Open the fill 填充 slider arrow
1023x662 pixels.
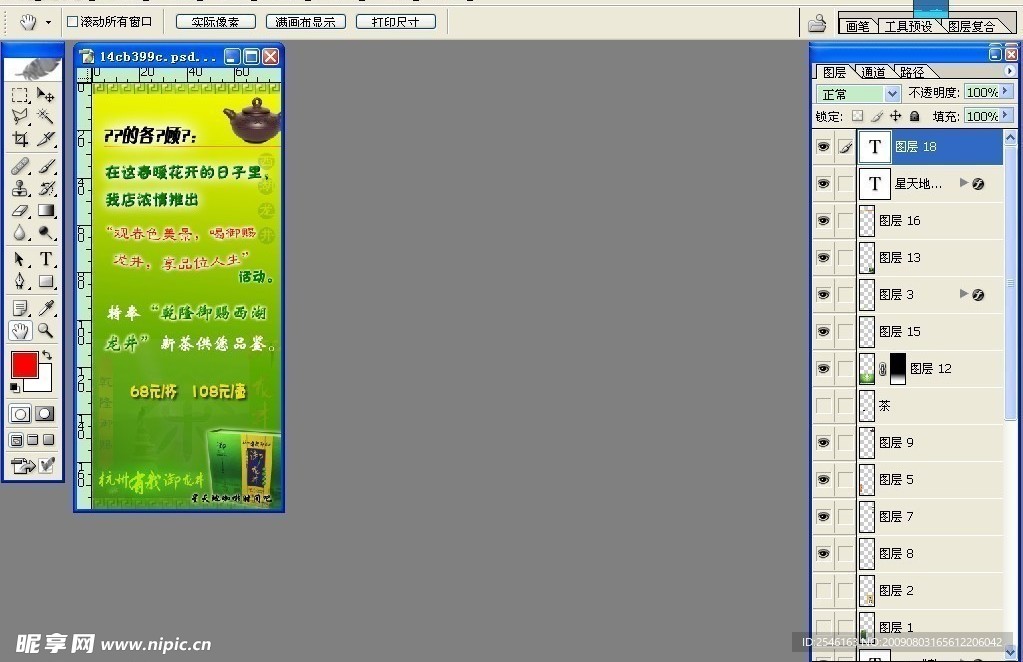[1005, 115]
